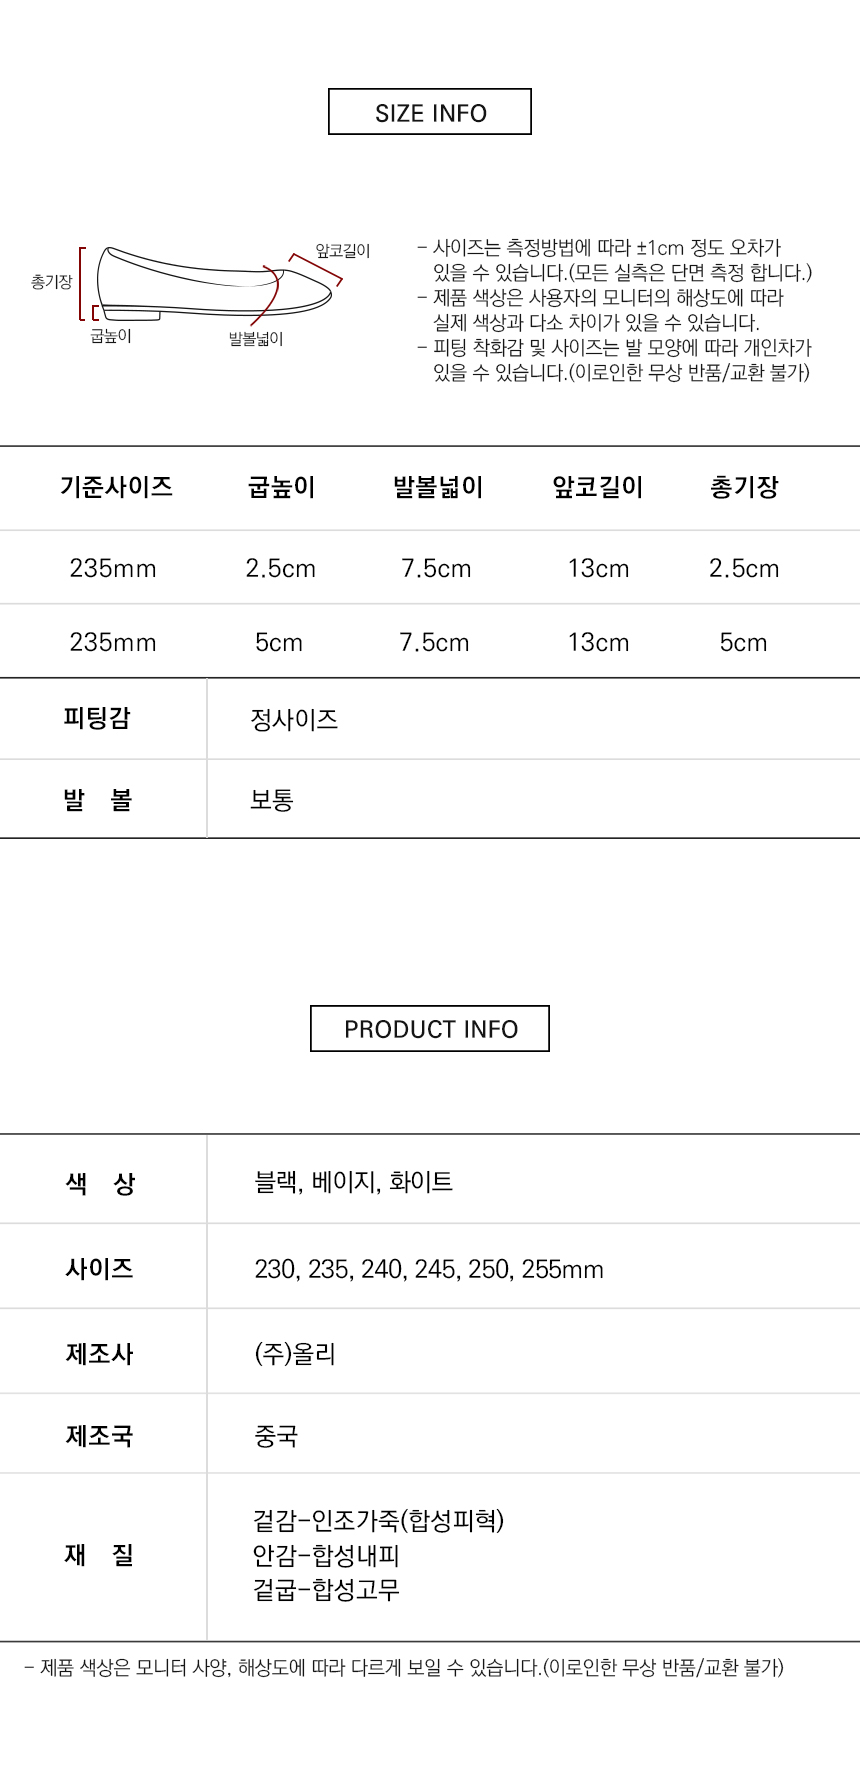Click the color list 블랙, 베이지, 화이트
Image resolution: width=860 pixels, height=1767 pixels.
(x=354, y=1182)
